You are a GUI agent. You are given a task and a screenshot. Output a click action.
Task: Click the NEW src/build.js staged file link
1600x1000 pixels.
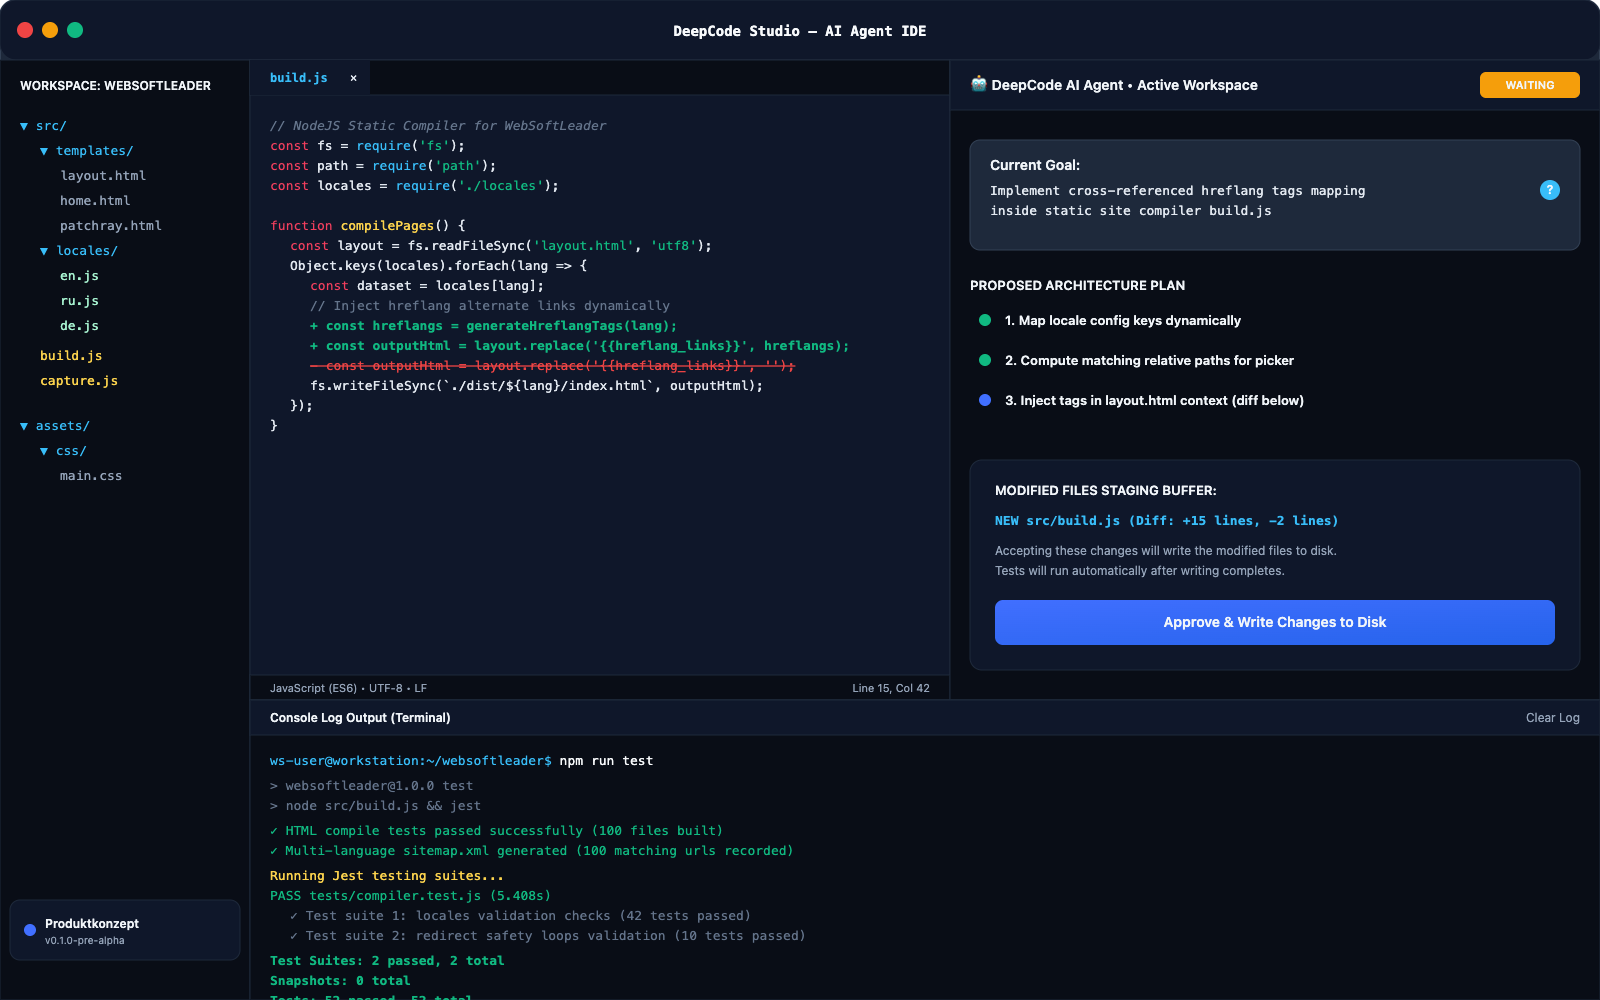1166,521
